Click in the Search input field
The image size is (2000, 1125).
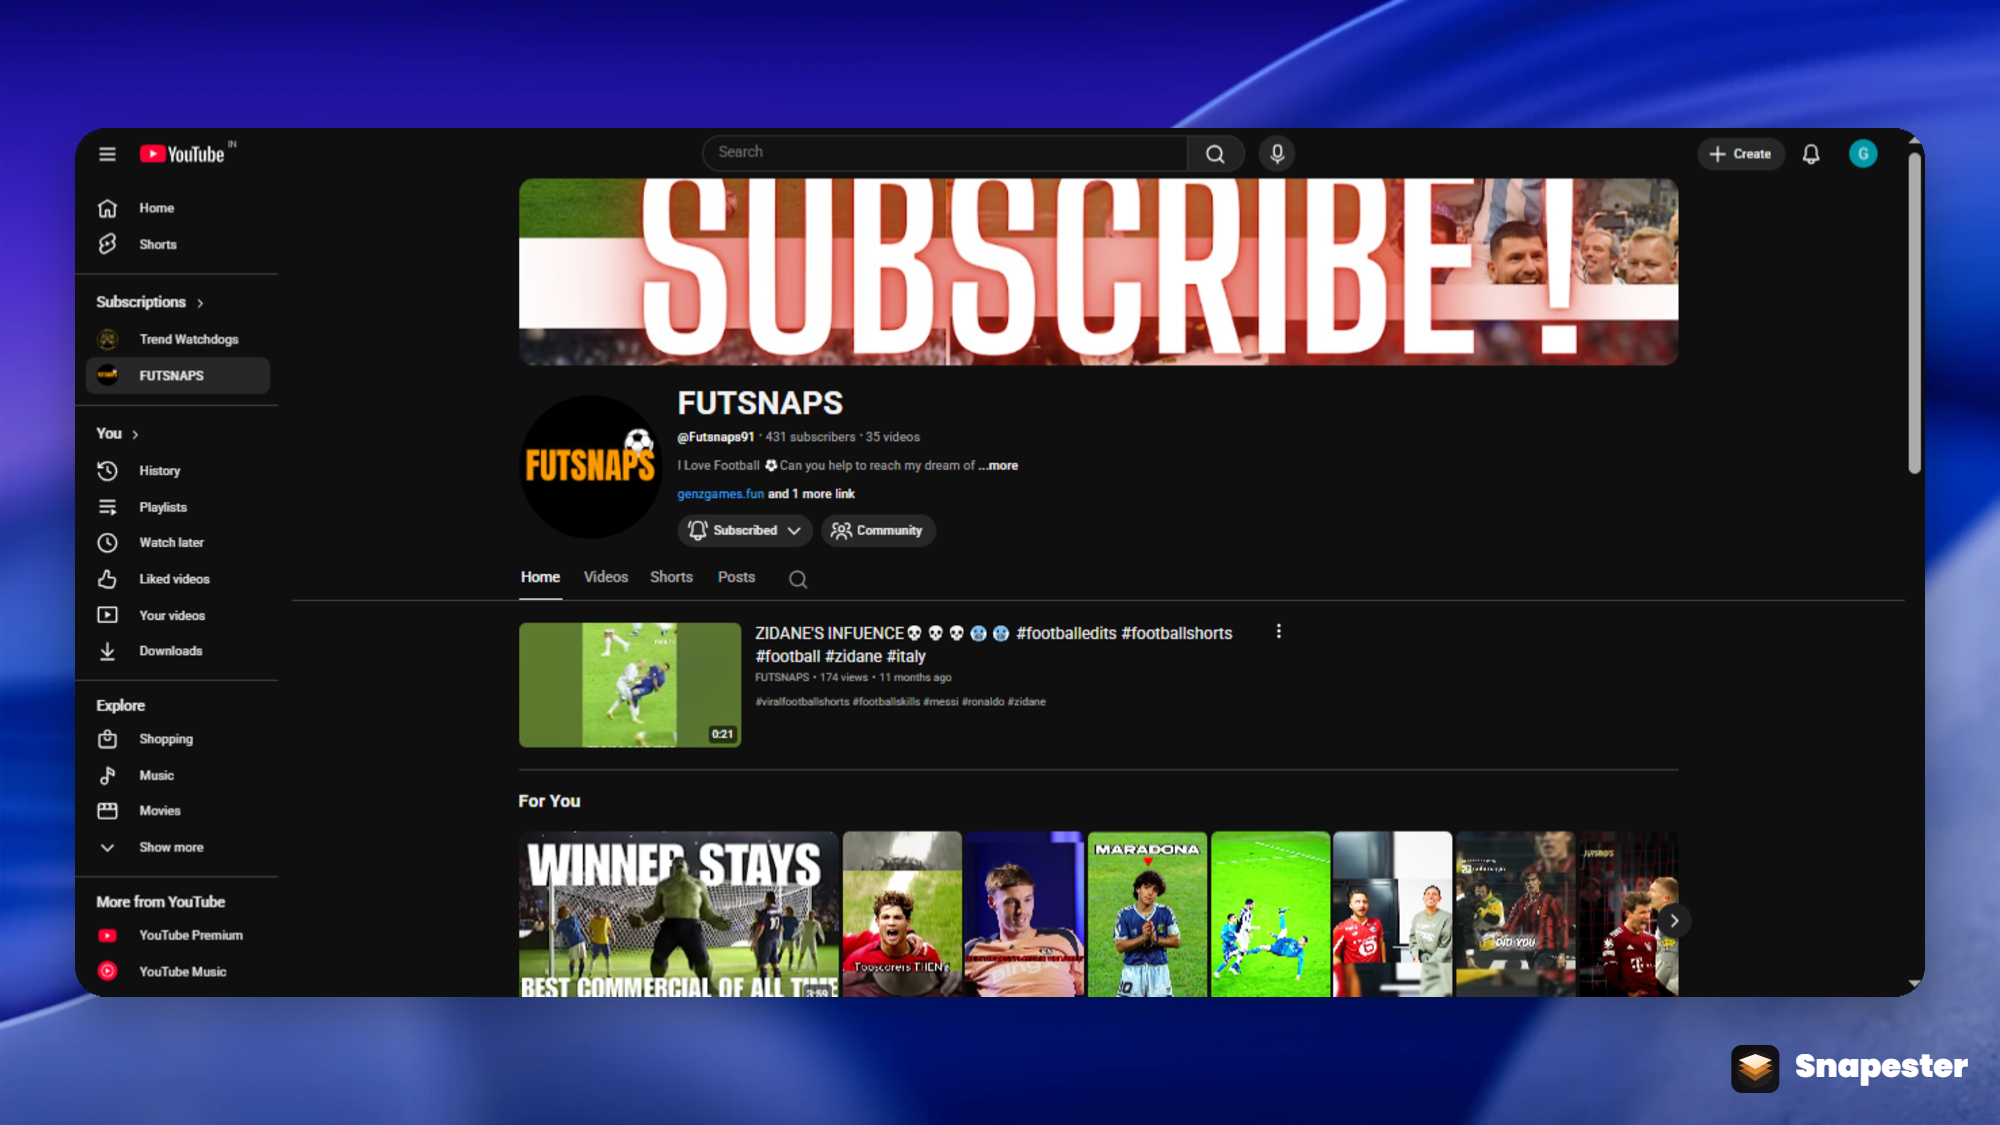pos(945,153)
